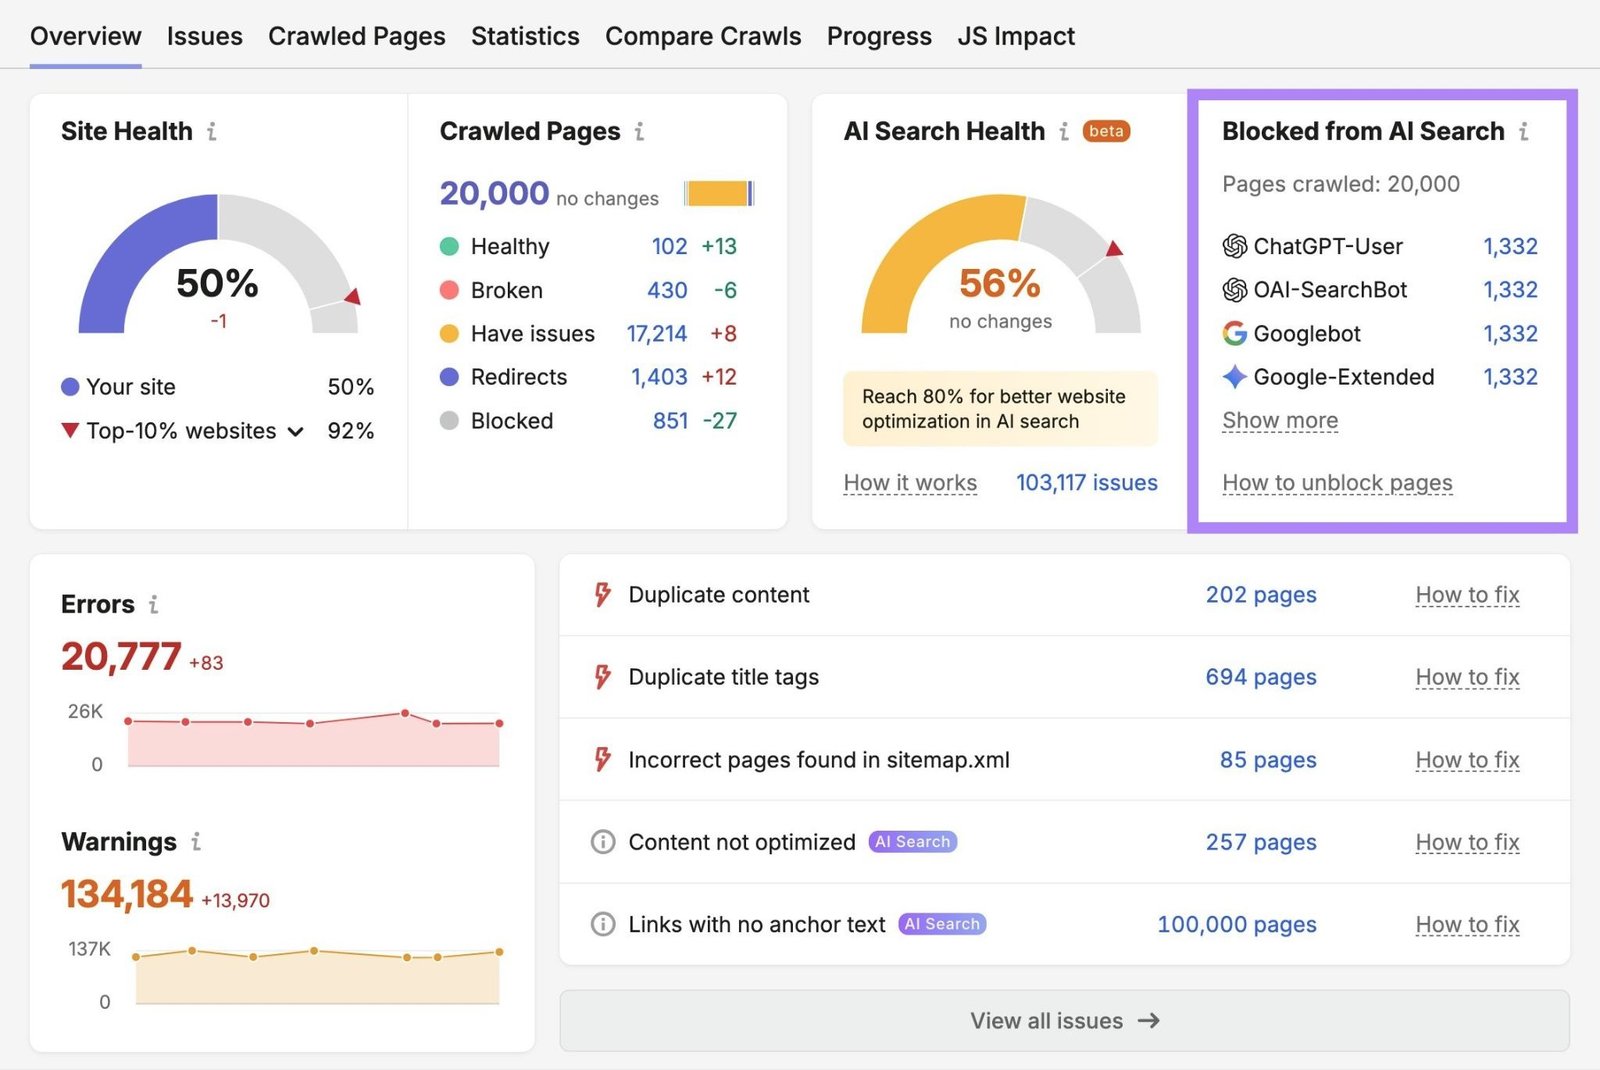
Task: Click the Site Health 50% gauge
Action: pos(218,264)
